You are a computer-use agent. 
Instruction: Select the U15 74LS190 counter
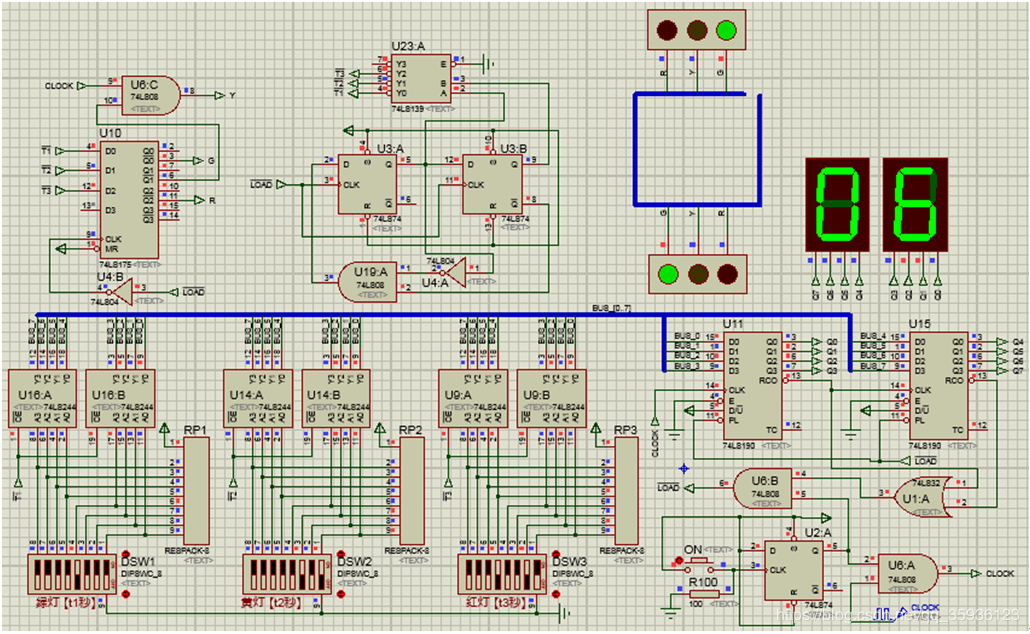[x=935, y=387]
